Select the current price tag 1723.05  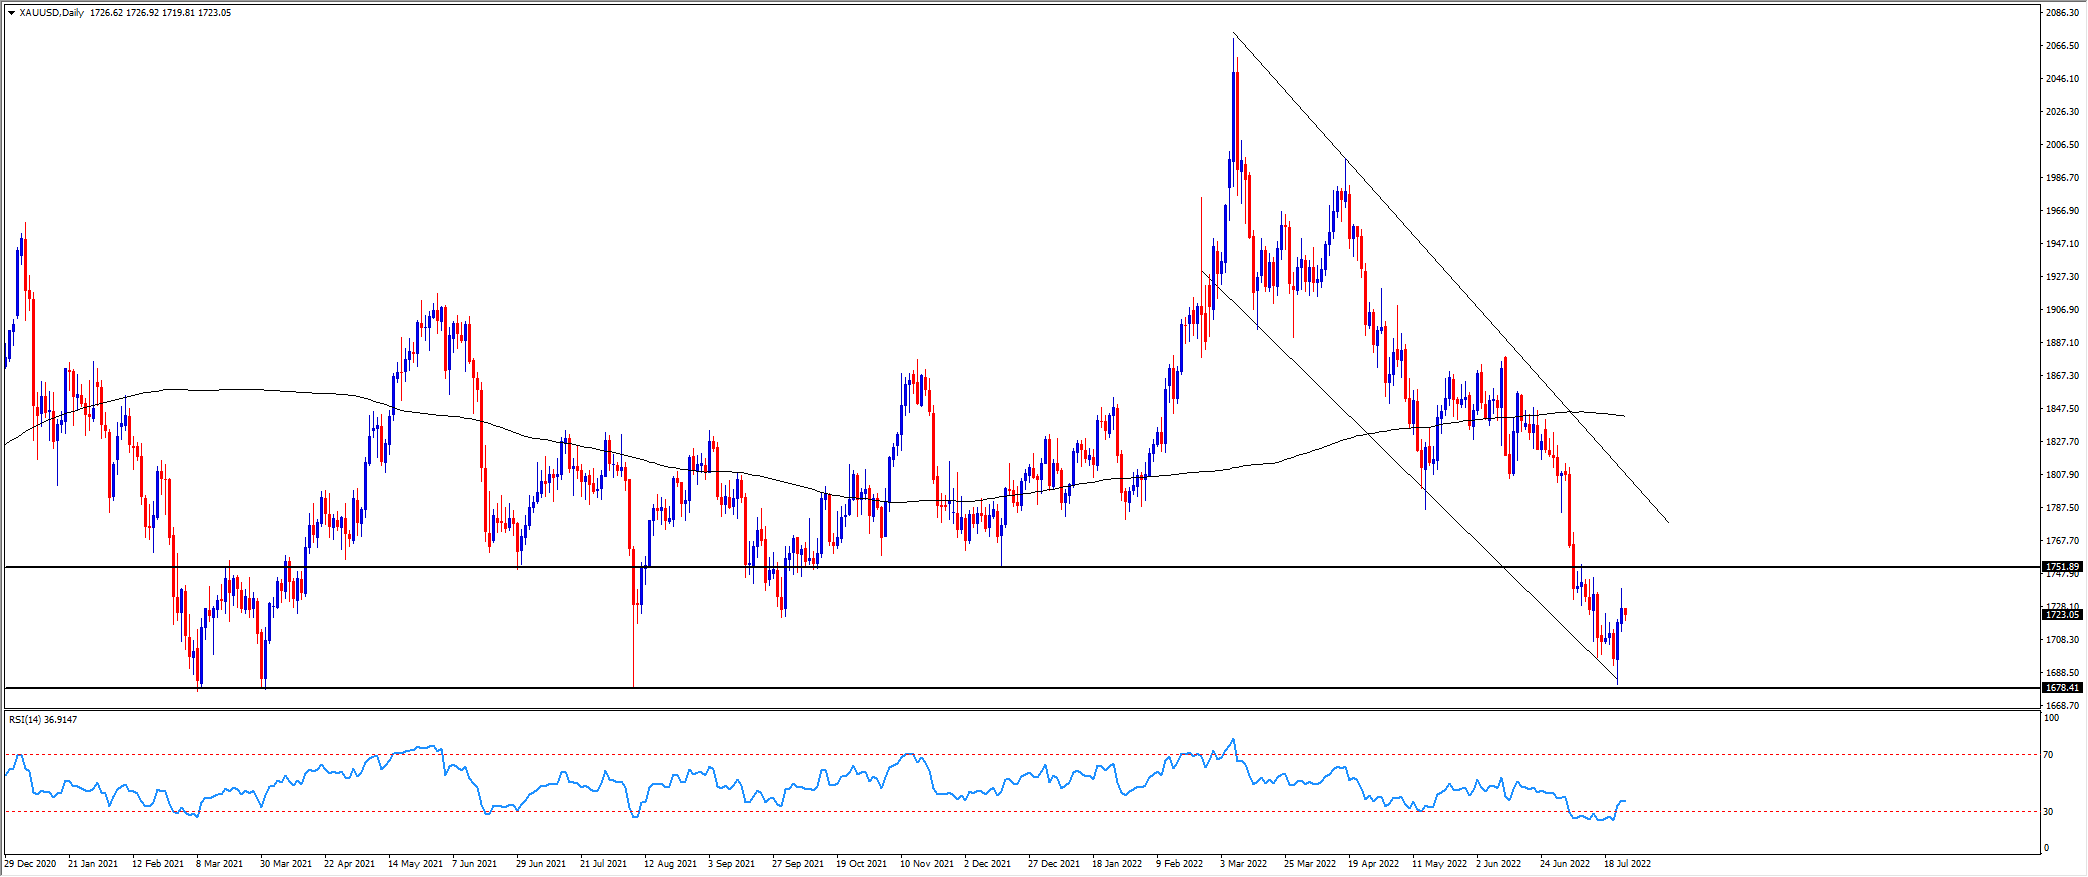coord(2062,615)
